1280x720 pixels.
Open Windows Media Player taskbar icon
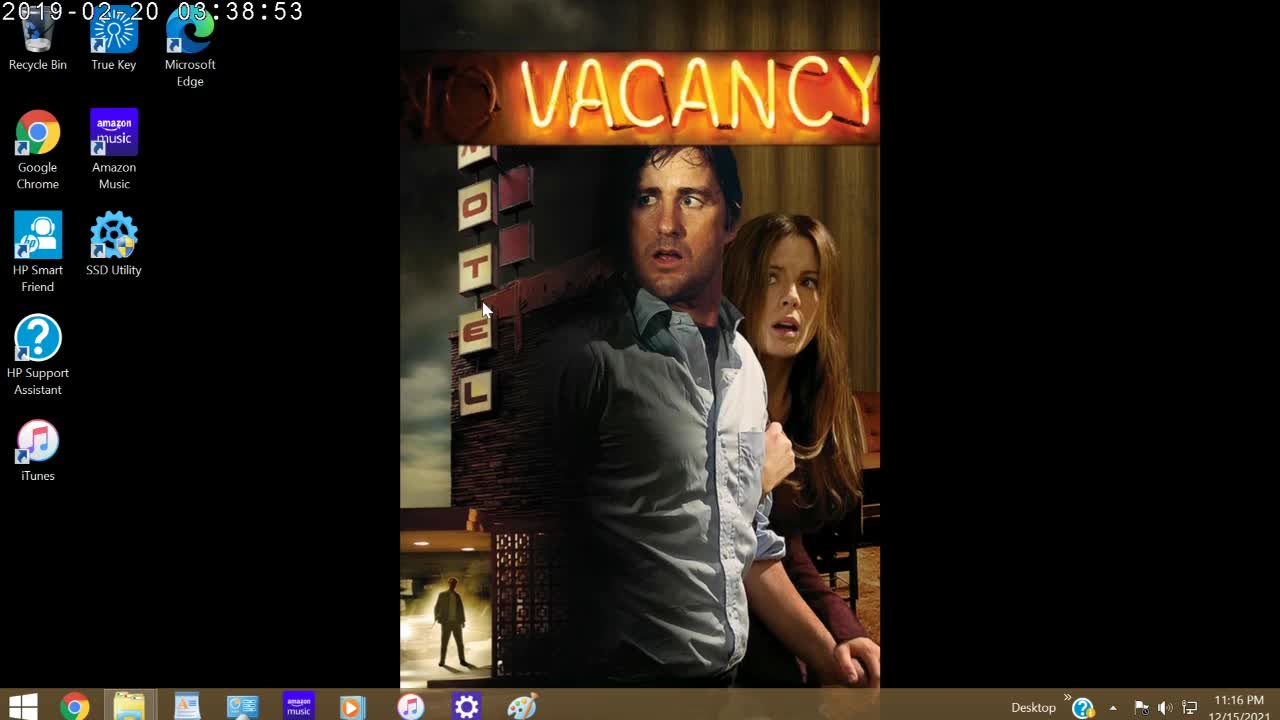[x=351, y=707]
